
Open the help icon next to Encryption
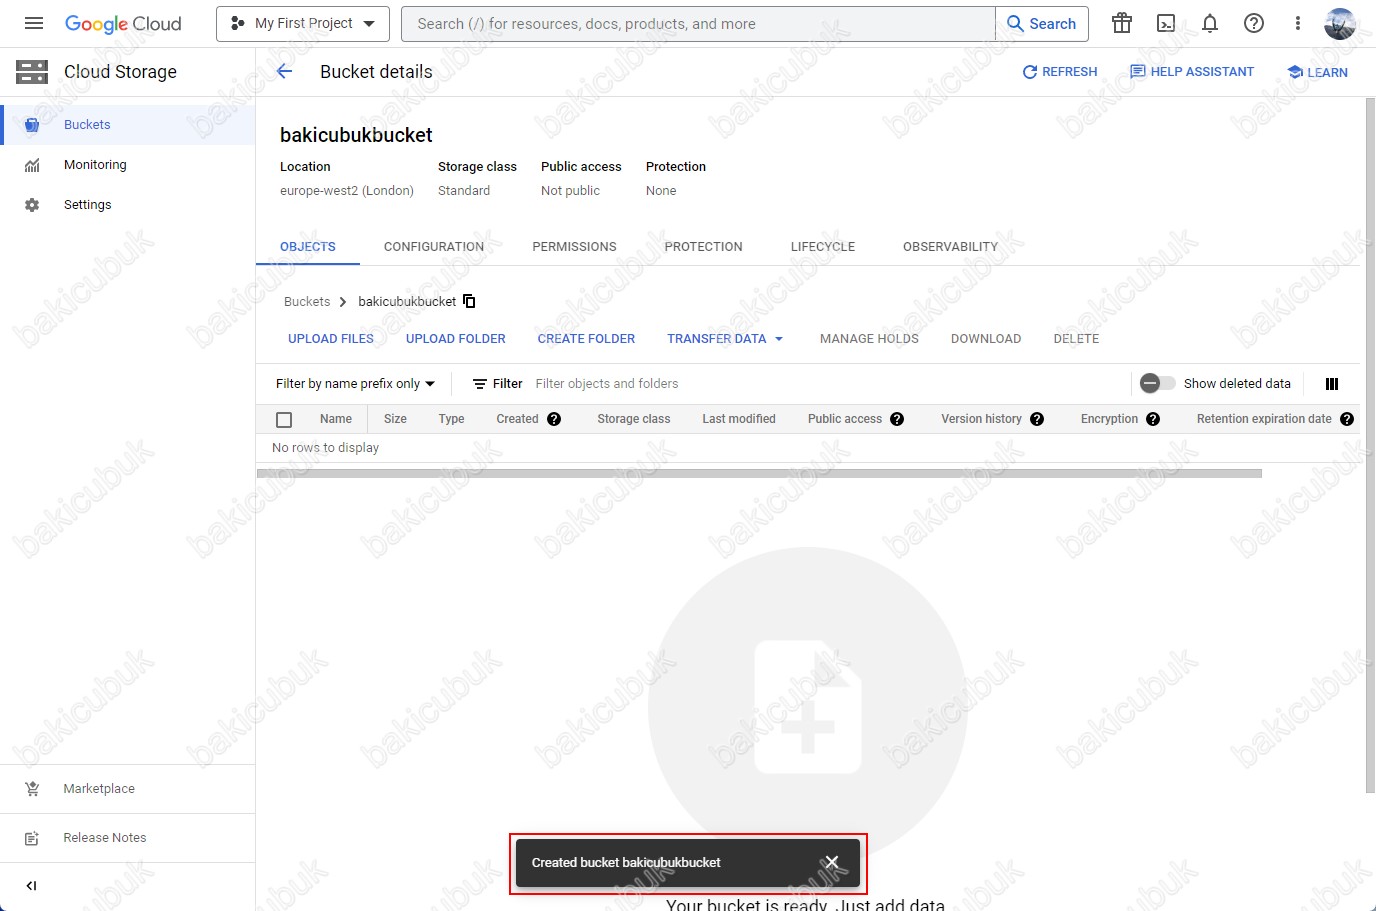click(x=1153, y=419)
